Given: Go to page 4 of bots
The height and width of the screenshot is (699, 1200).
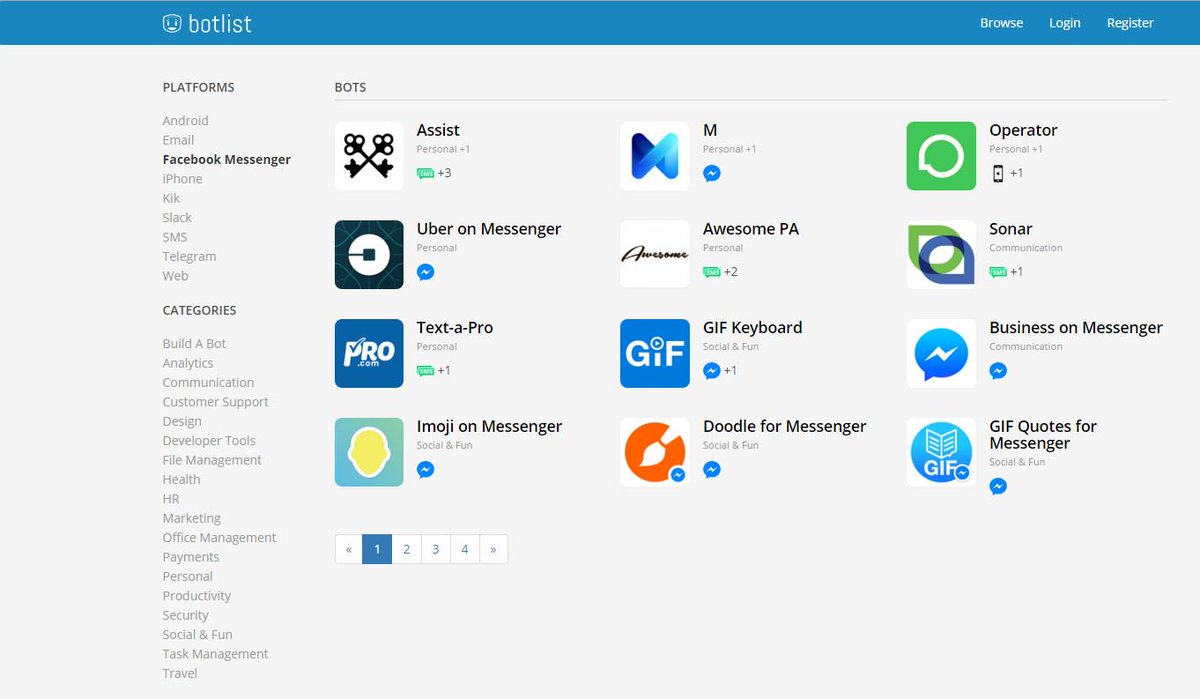Looking at the screenshot, I should [x=465, y=549].
